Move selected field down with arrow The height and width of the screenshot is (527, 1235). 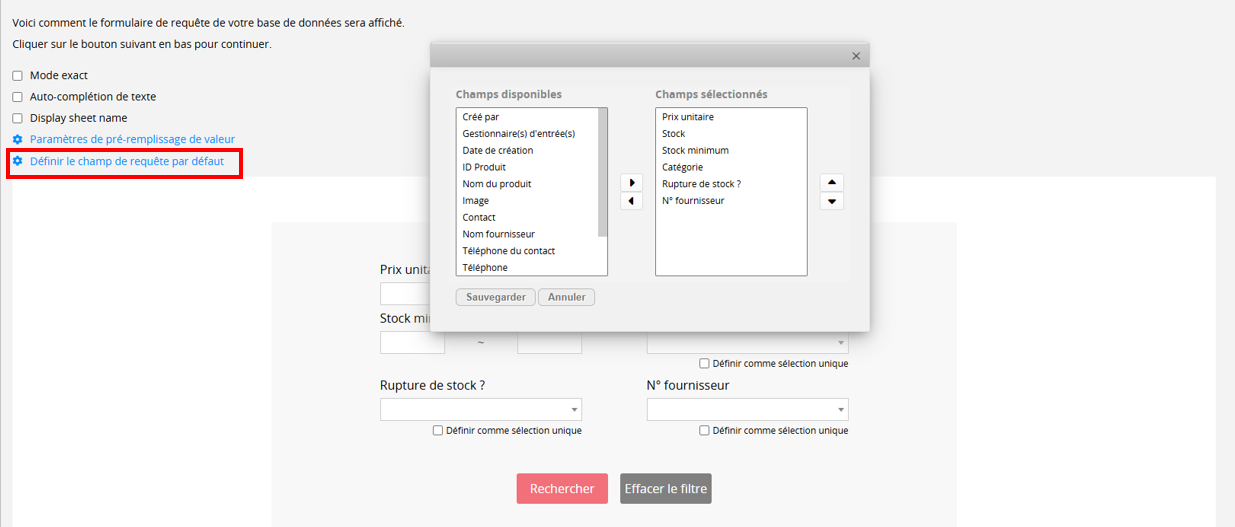(x=832, y=201)
